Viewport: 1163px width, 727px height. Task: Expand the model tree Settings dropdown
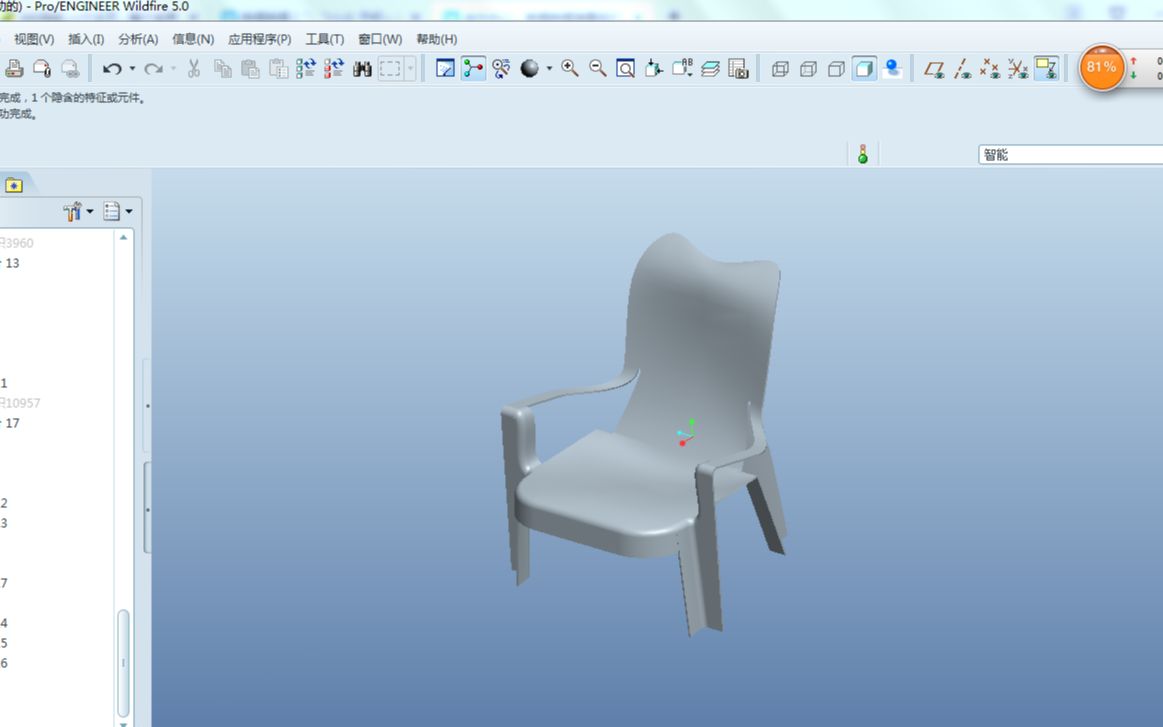tap(78, 212)
